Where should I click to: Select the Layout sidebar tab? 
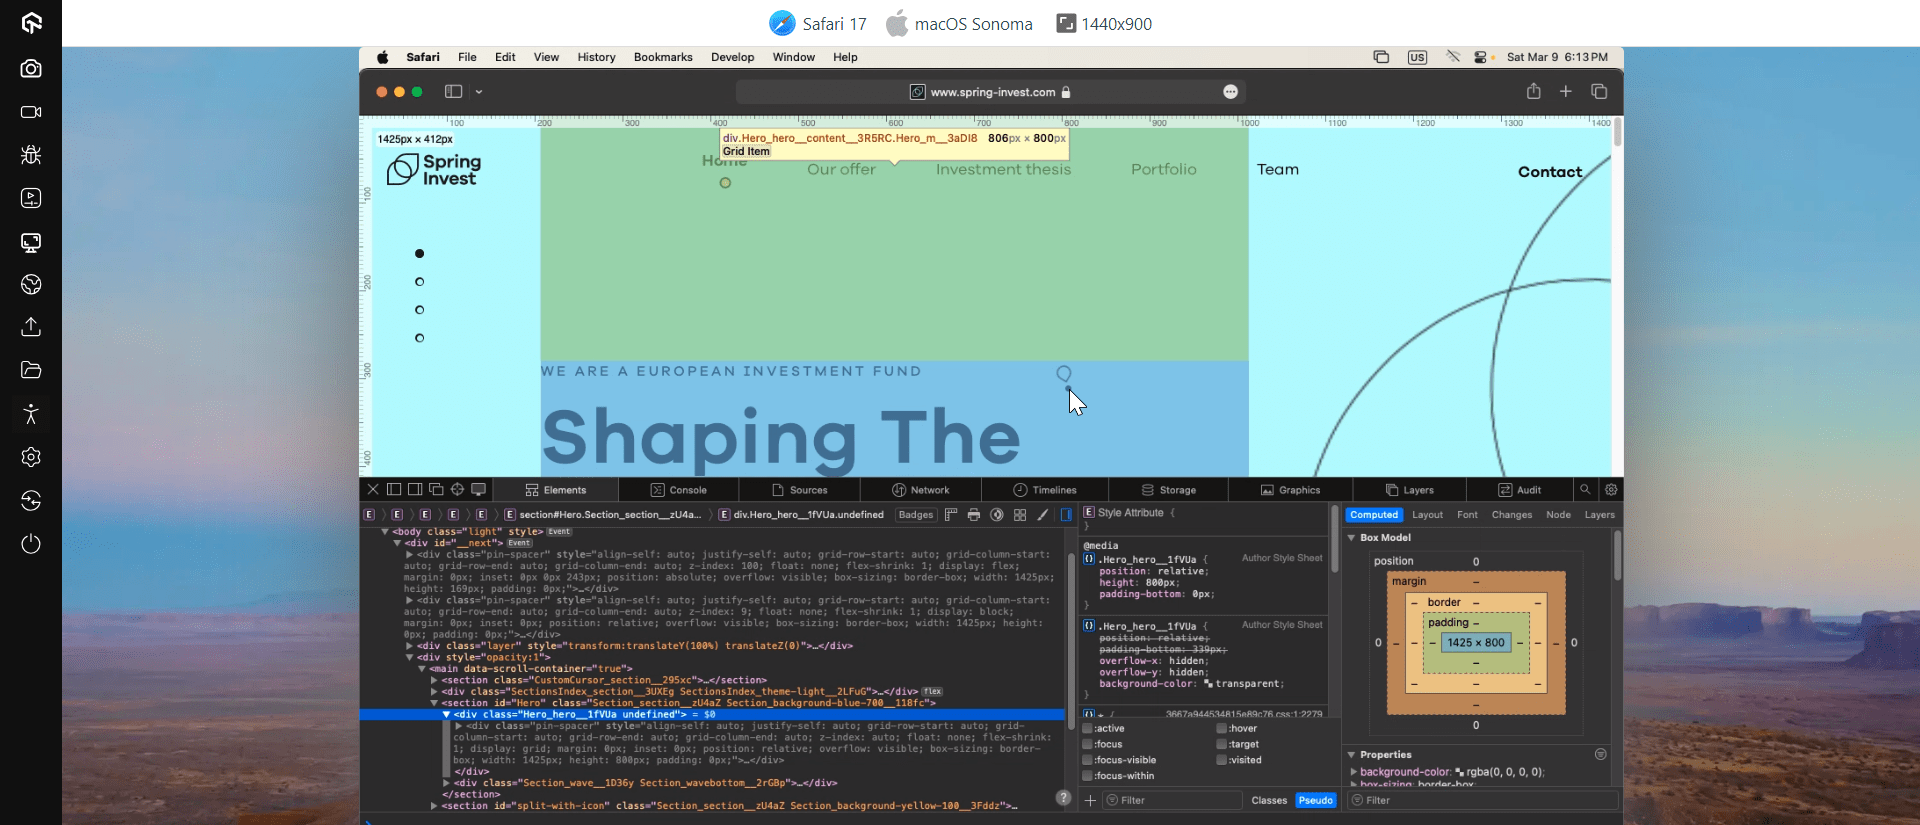pyautogui.click(x=1427, y=515)
